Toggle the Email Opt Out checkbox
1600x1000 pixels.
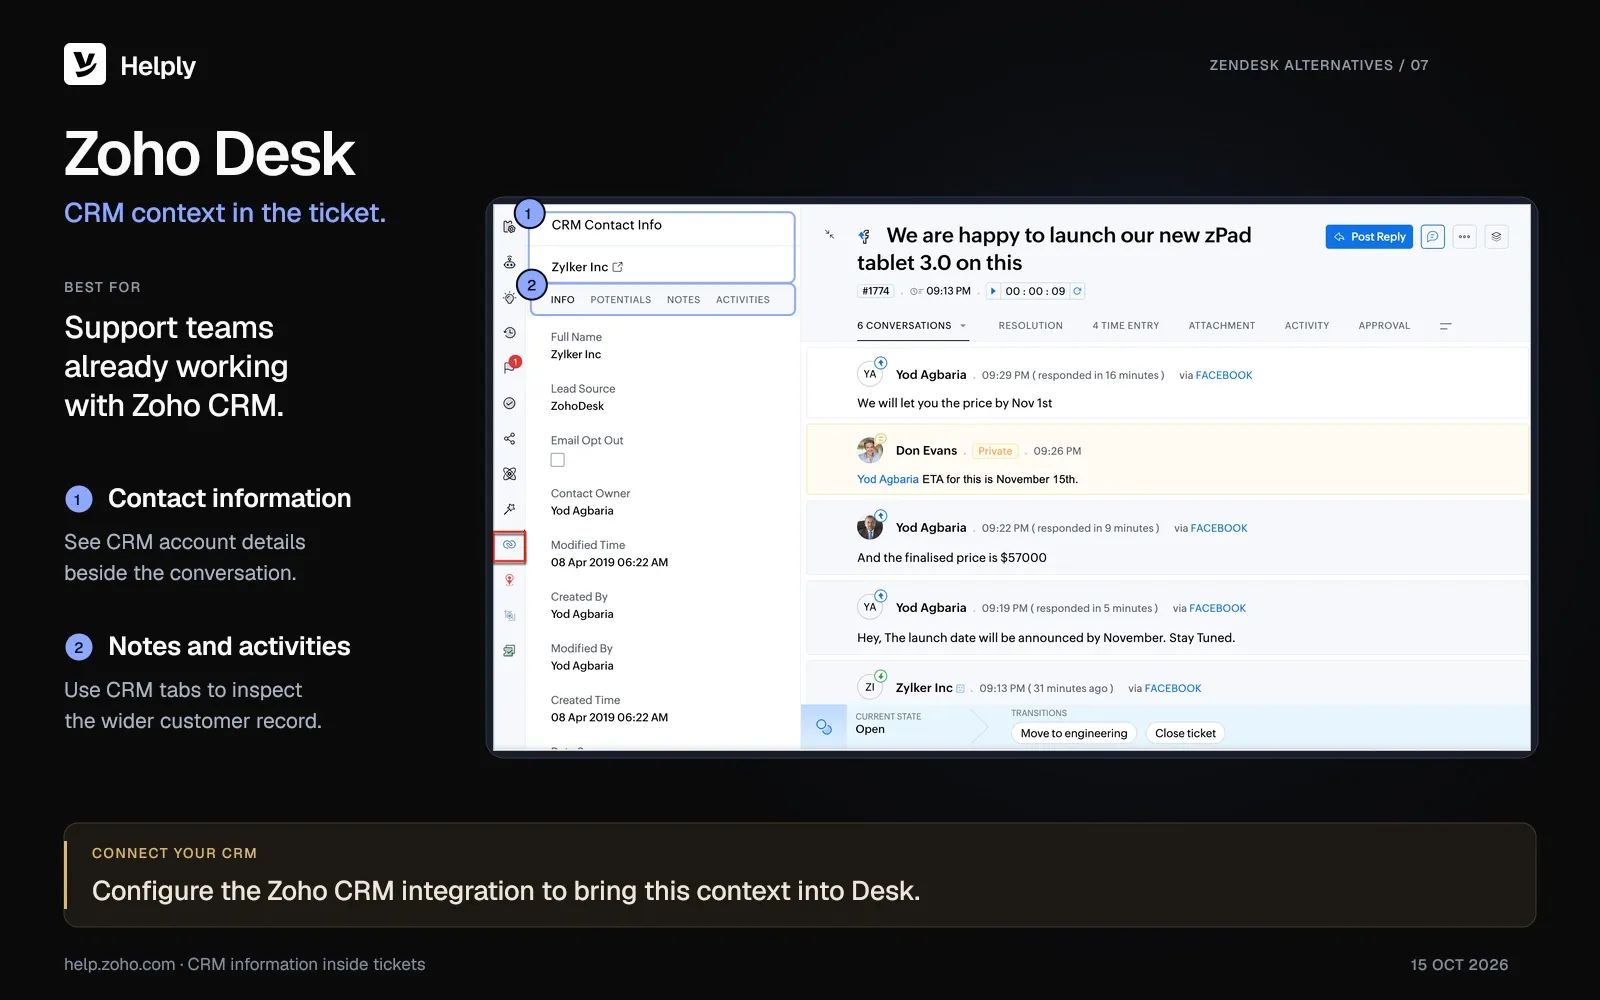point(558,460)
